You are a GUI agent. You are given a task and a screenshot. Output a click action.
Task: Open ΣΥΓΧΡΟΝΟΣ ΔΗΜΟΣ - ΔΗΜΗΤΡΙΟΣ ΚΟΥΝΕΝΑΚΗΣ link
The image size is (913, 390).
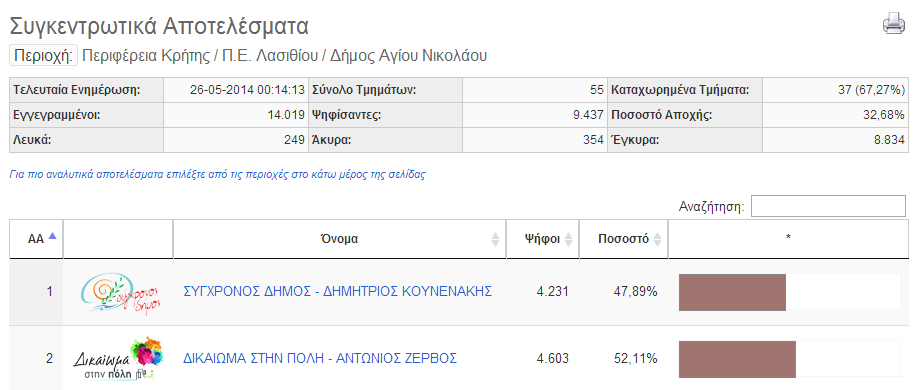338,291
